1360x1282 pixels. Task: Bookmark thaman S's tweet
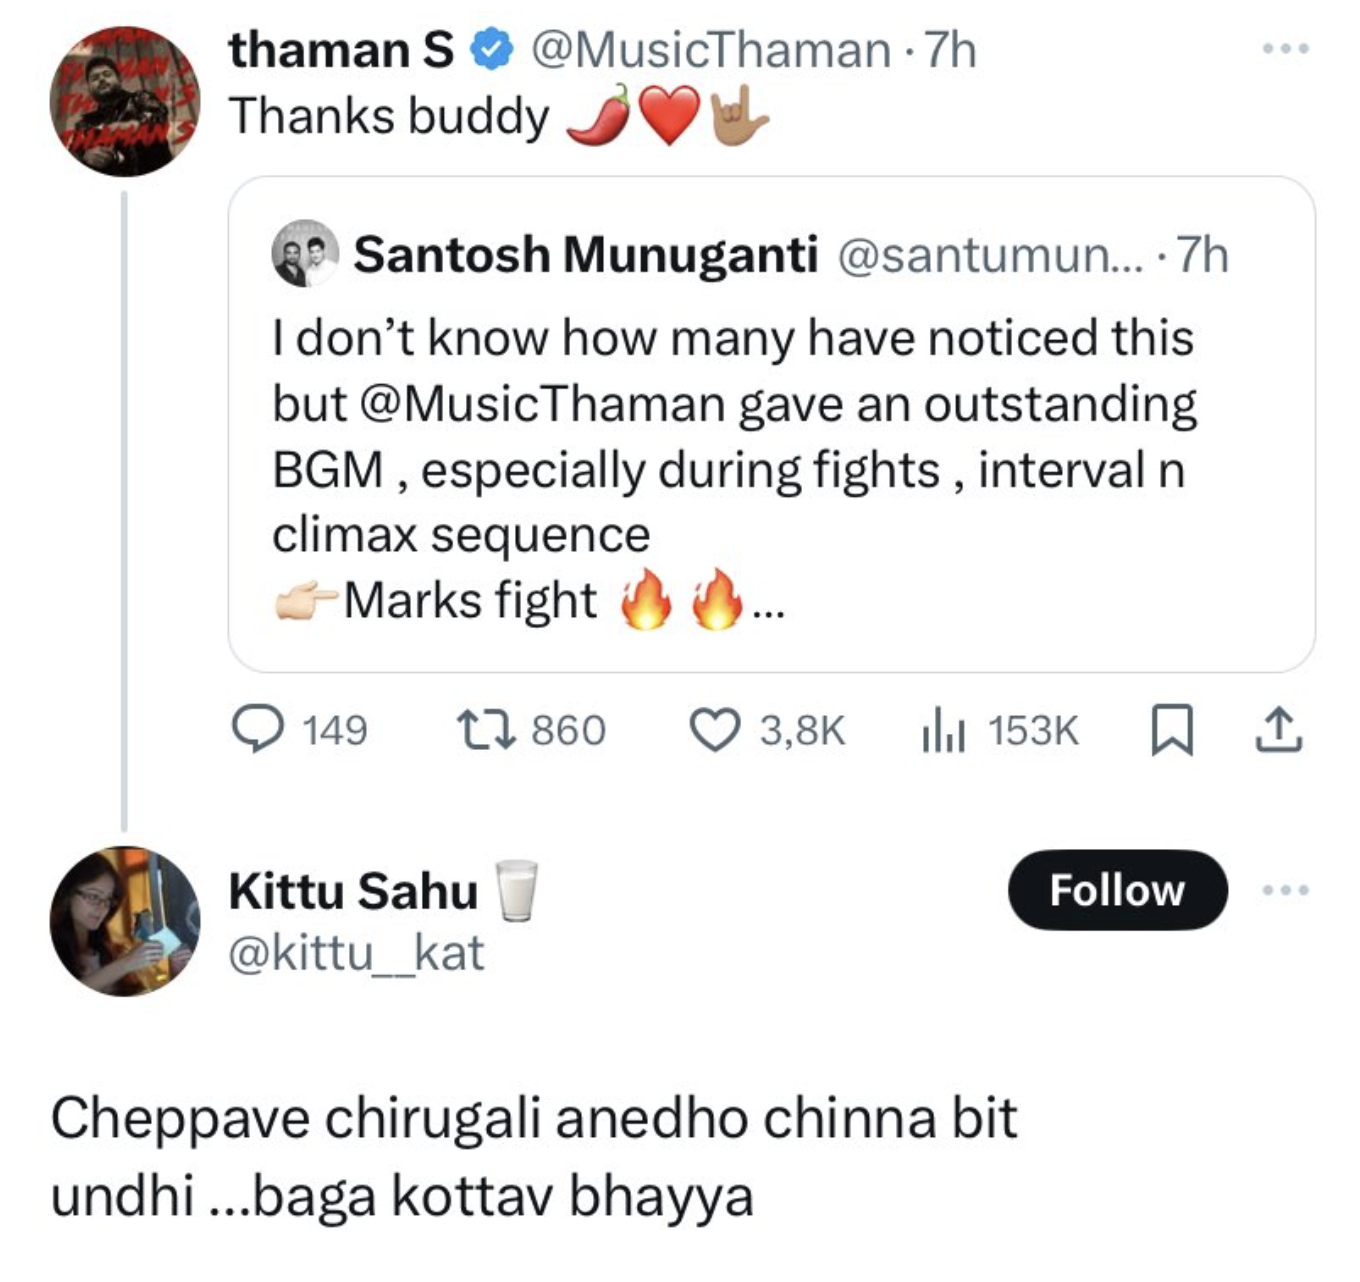click(x=1171, y=729)
